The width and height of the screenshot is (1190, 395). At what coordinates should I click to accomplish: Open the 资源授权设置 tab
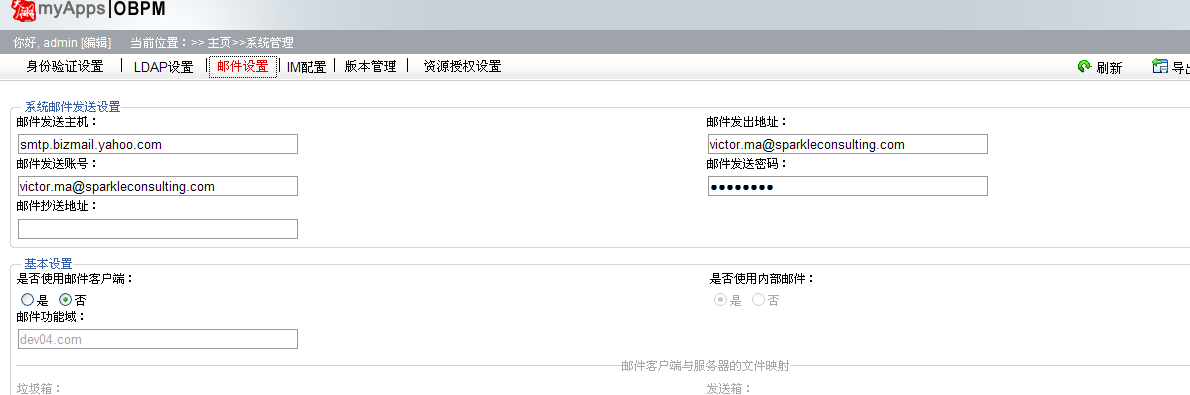coord(462,67)
